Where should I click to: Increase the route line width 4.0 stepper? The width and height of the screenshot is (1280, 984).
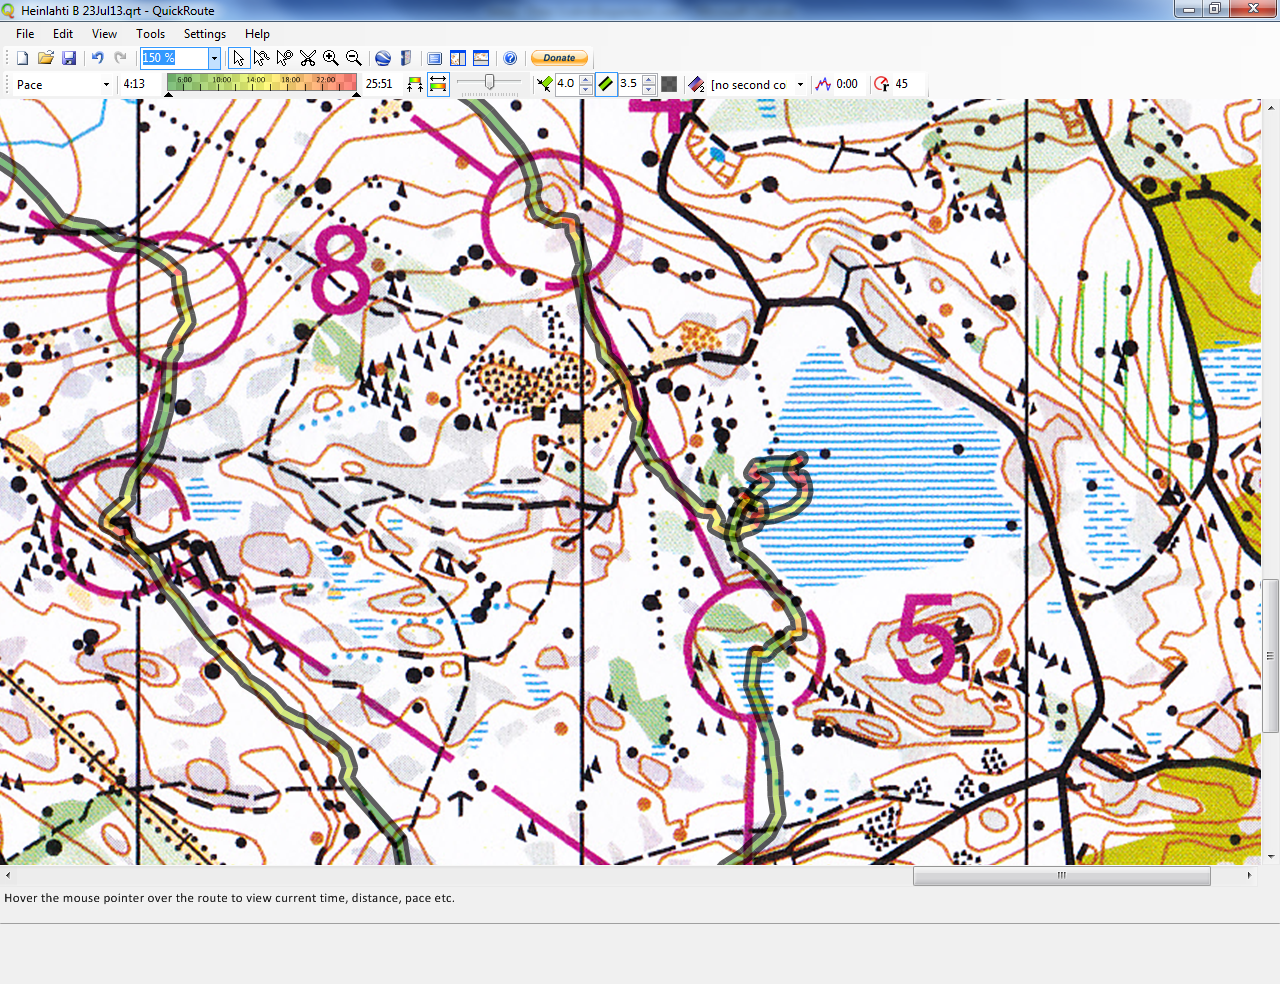tap(586, 80)
